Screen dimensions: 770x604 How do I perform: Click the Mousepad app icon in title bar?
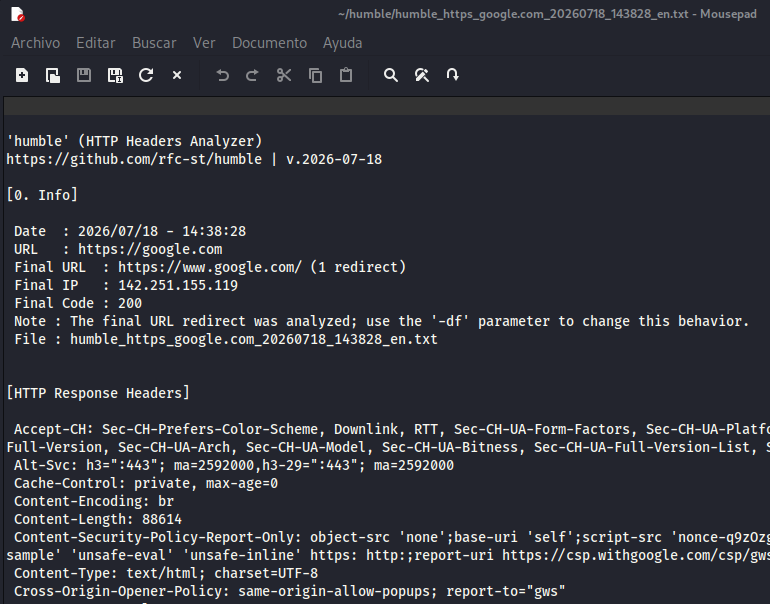18,14
